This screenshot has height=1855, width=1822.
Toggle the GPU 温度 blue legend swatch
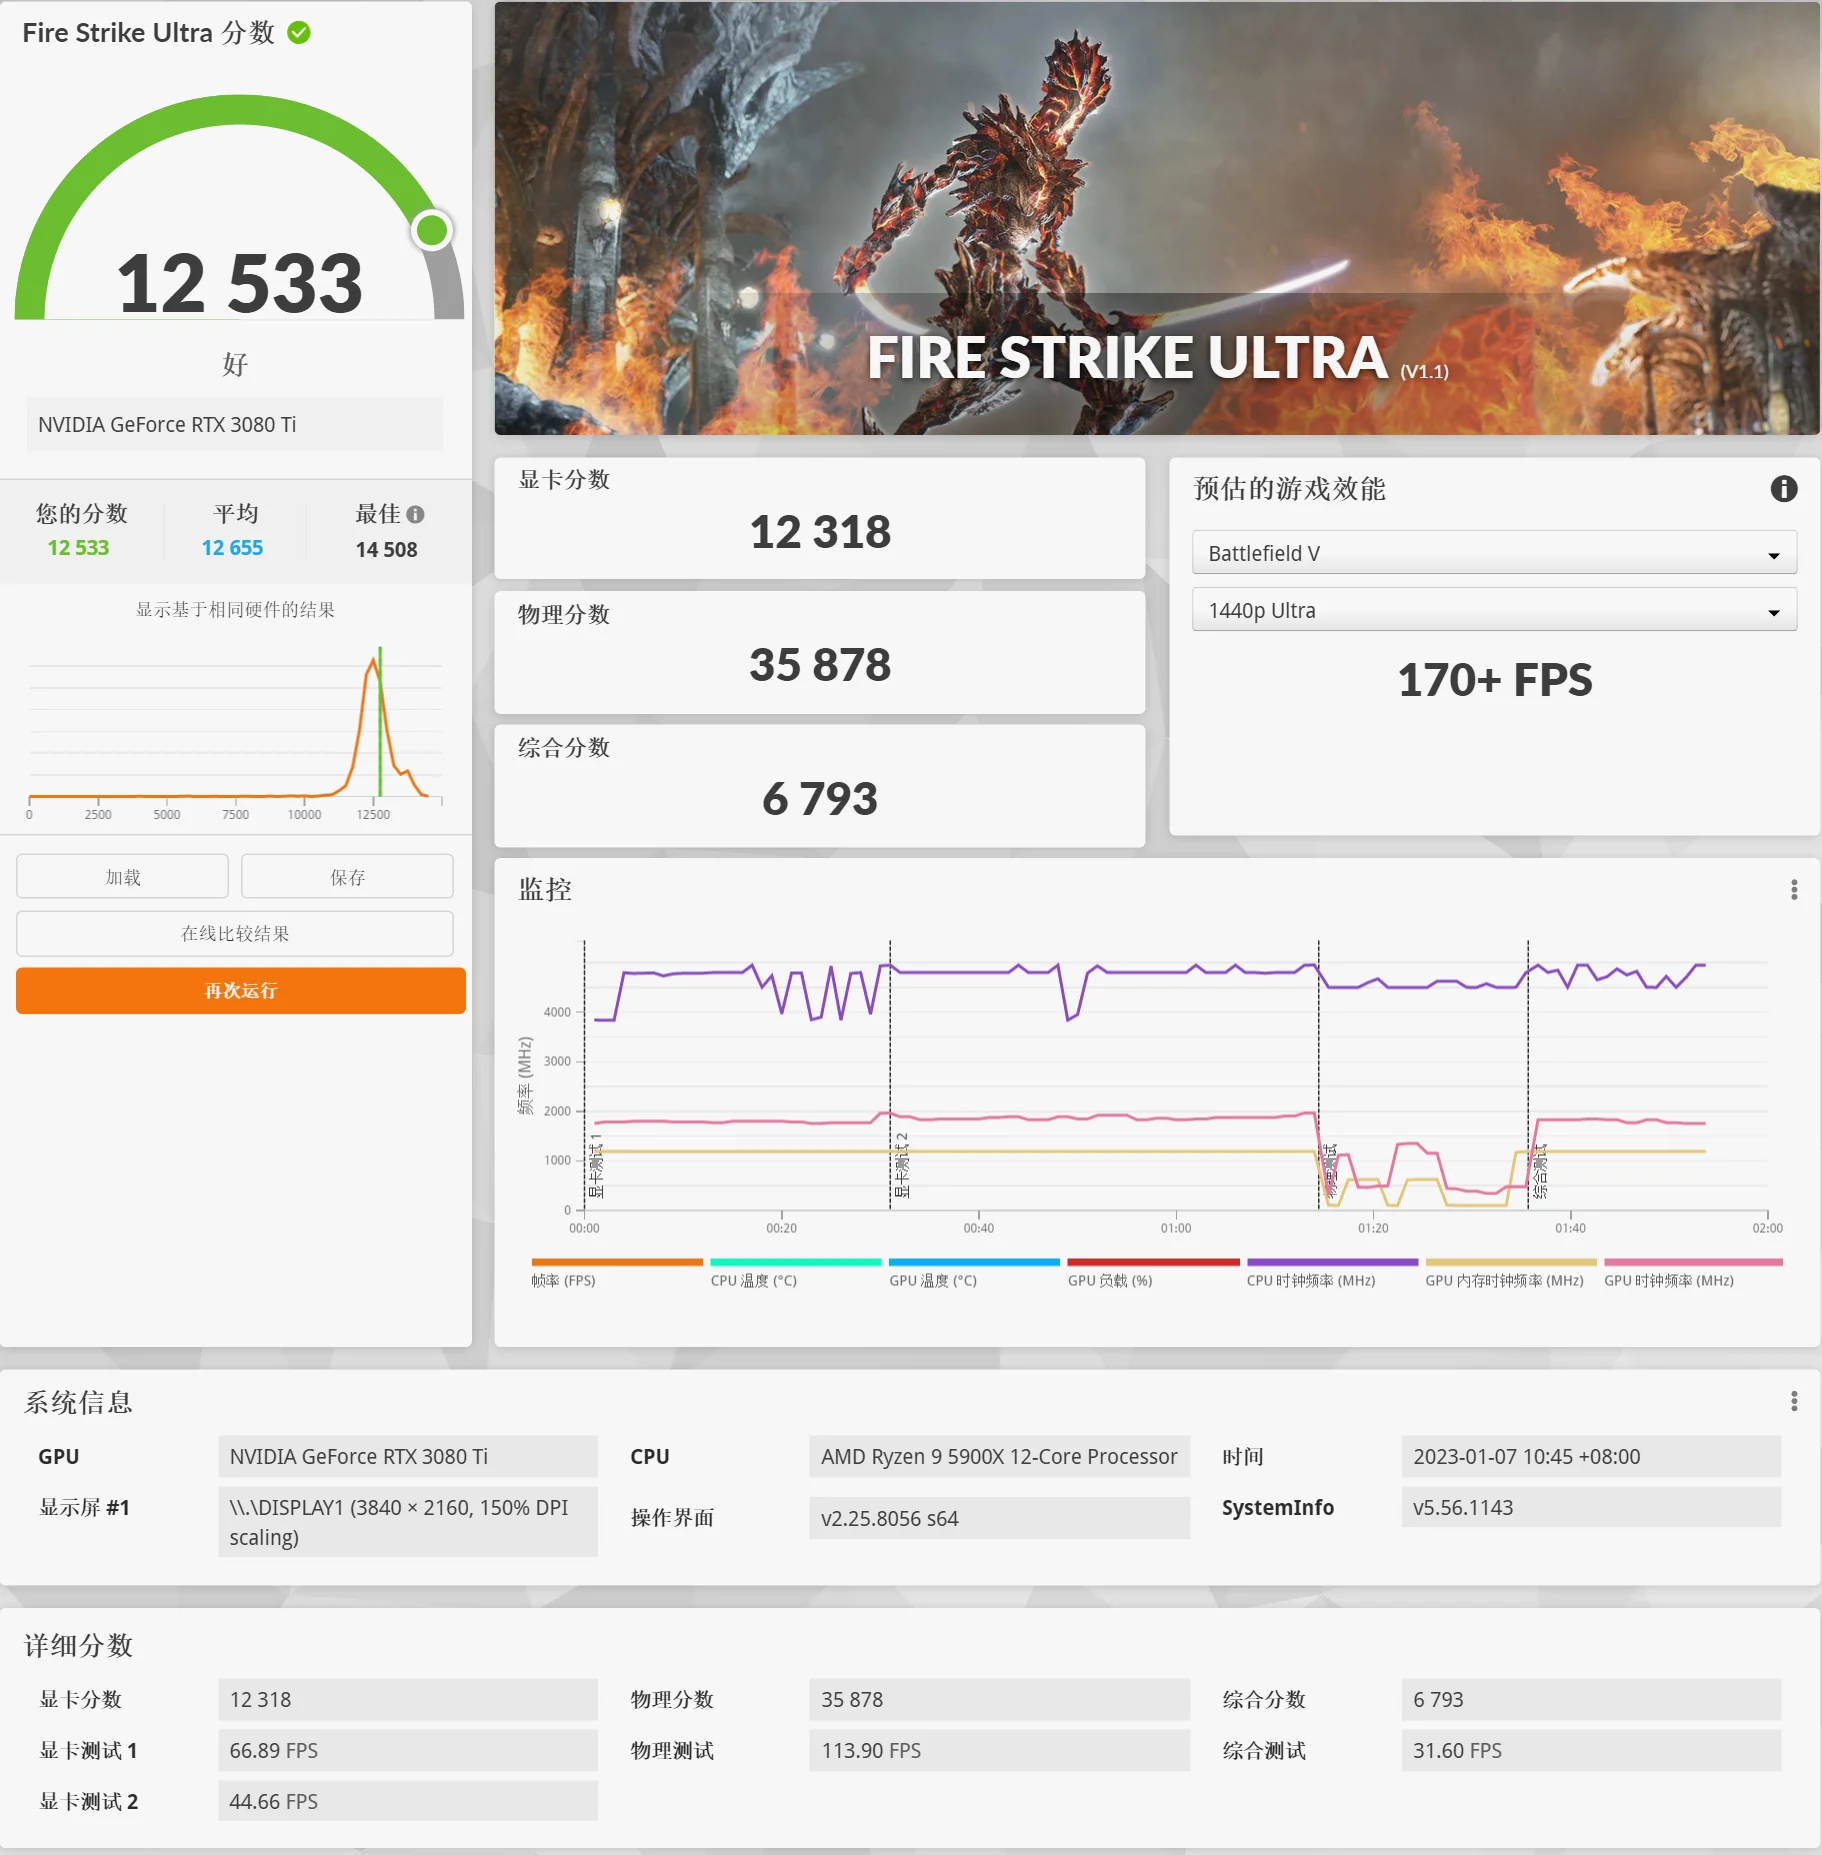click(x=974, y=1262)
